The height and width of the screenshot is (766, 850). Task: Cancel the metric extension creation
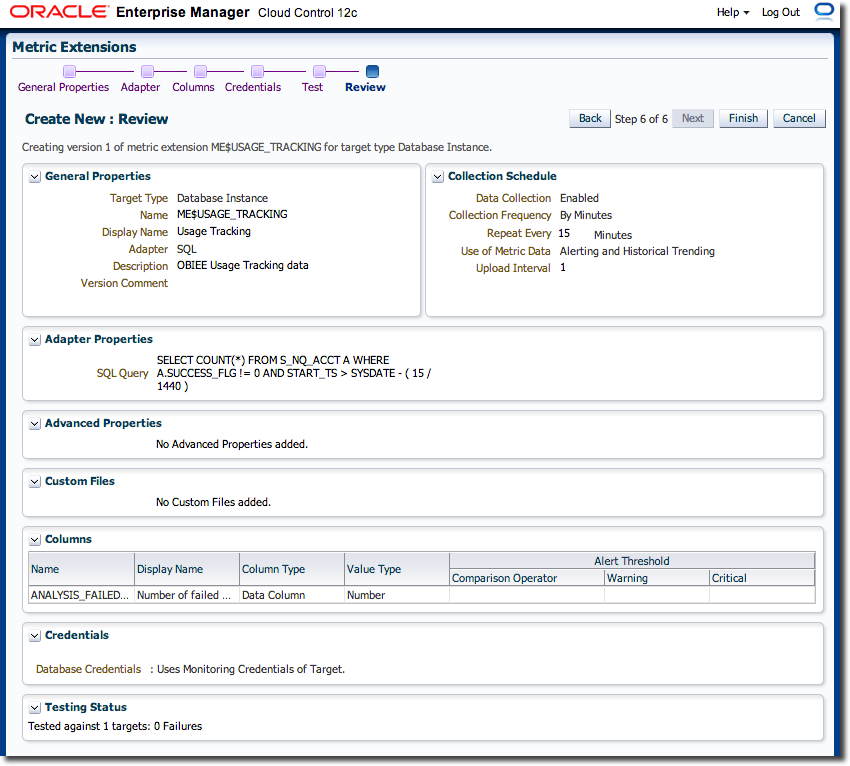point(798,118)
